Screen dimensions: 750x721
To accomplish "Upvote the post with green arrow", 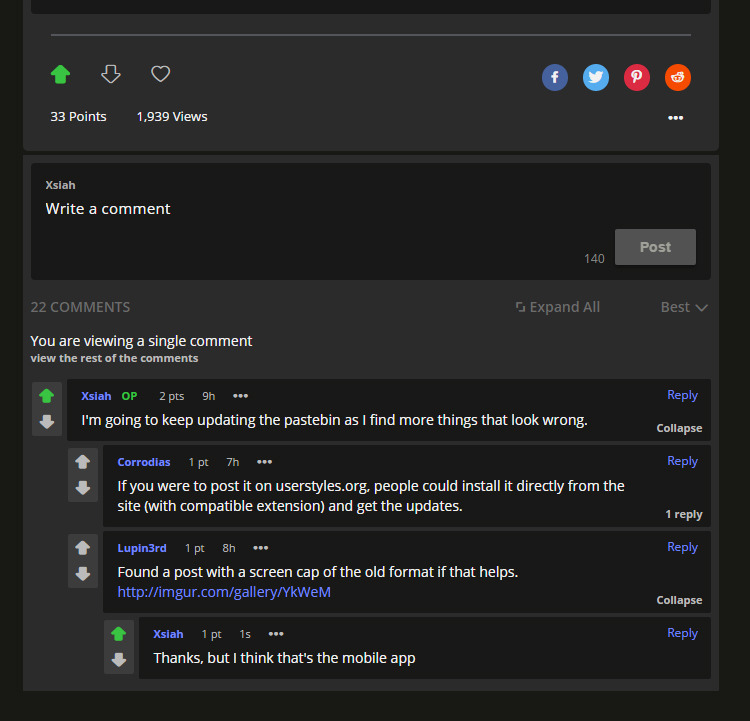I will pyautogui.click(x=60, y=74).
